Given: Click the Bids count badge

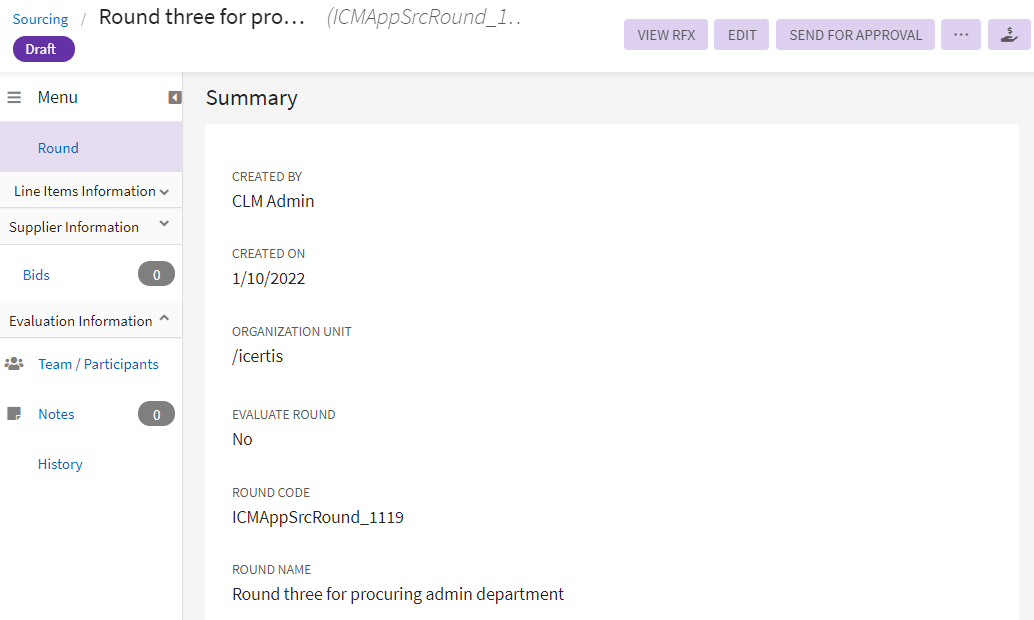Looking at the screenshot, I should [156, 274].
